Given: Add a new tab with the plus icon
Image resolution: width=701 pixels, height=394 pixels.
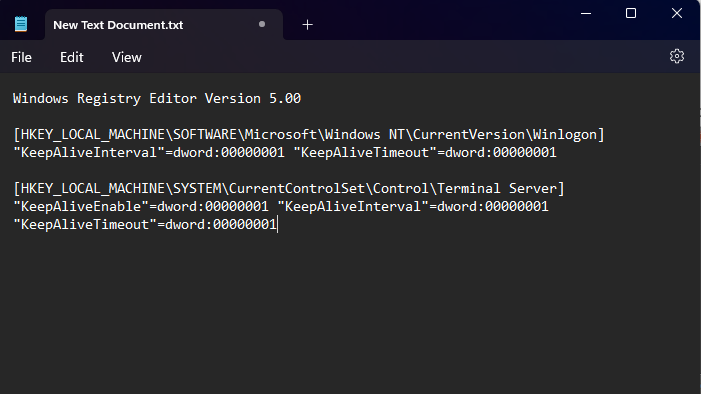Looking at the screenshot, I should point(307,25).
